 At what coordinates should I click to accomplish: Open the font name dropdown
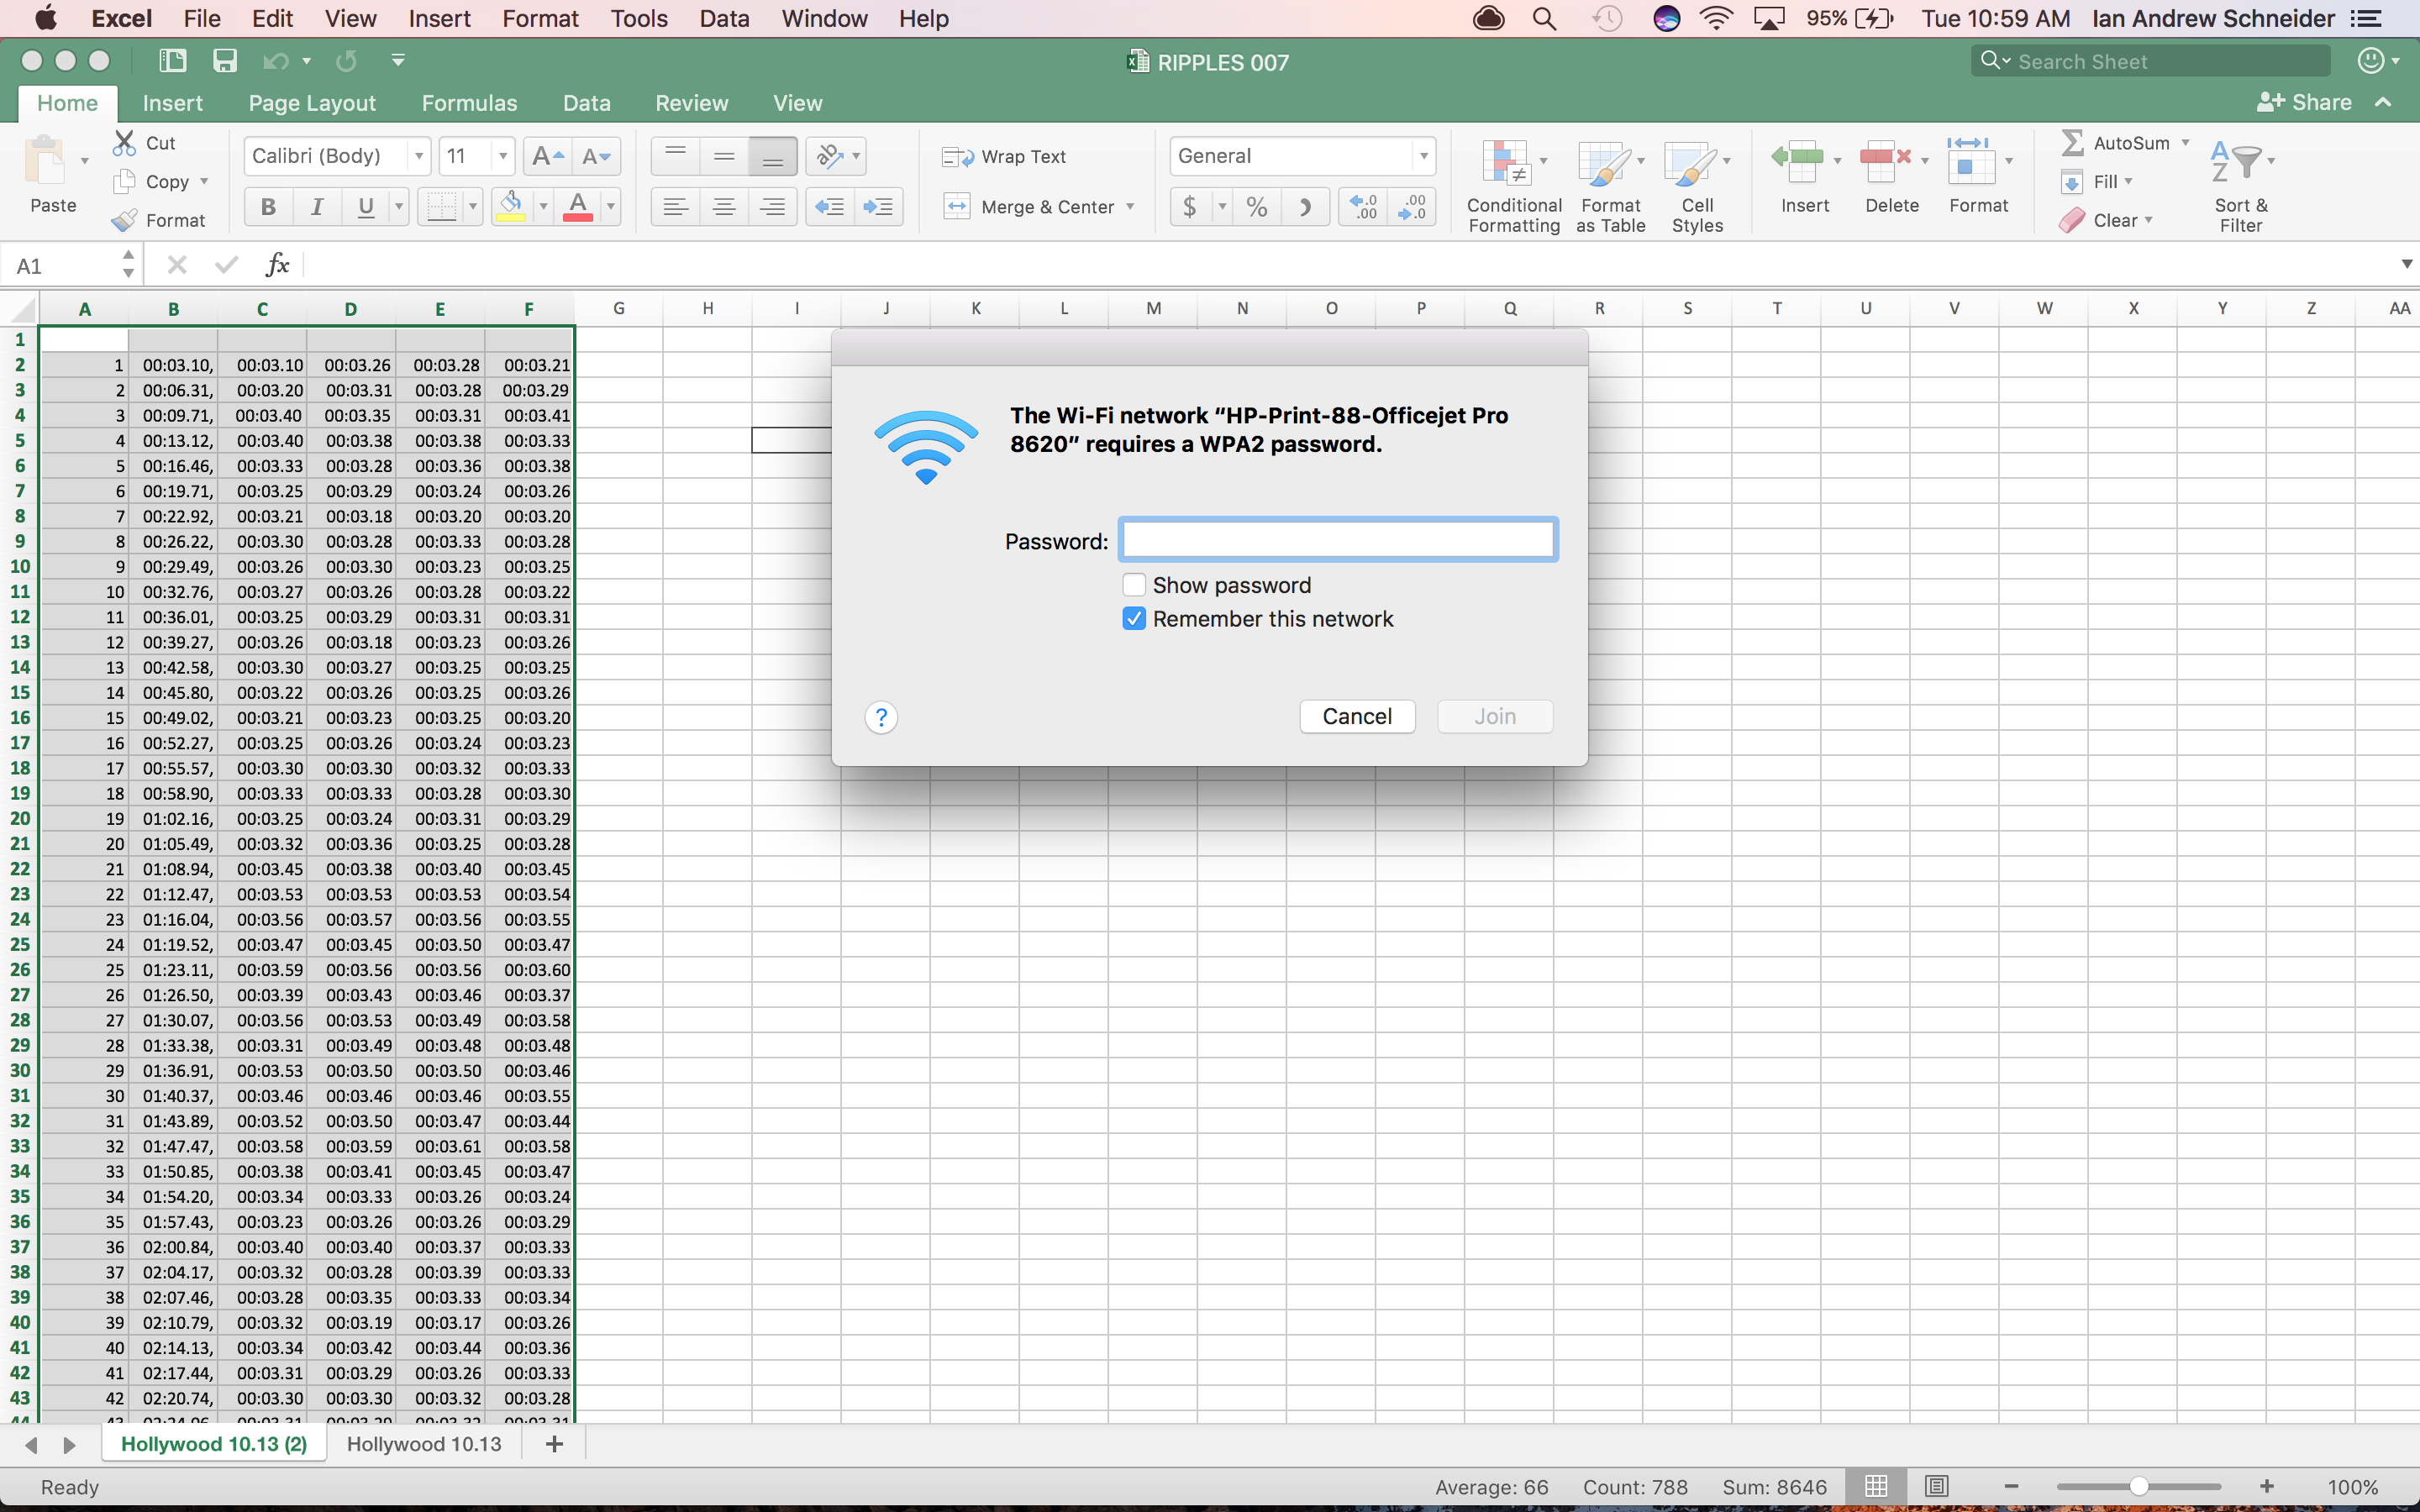coord(419,156)
